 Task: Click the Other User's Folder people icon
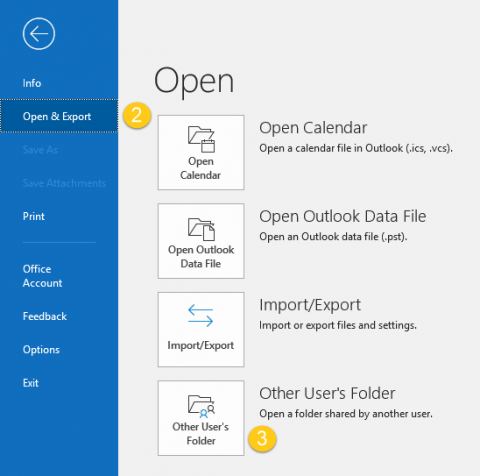click(x=201, y=406)
